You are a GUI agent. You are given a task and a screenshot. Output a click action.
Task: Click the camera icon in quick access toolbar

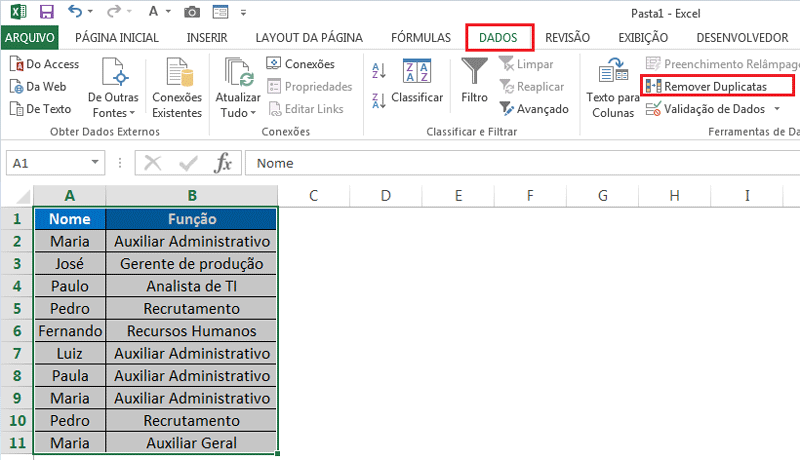[191, 12]
